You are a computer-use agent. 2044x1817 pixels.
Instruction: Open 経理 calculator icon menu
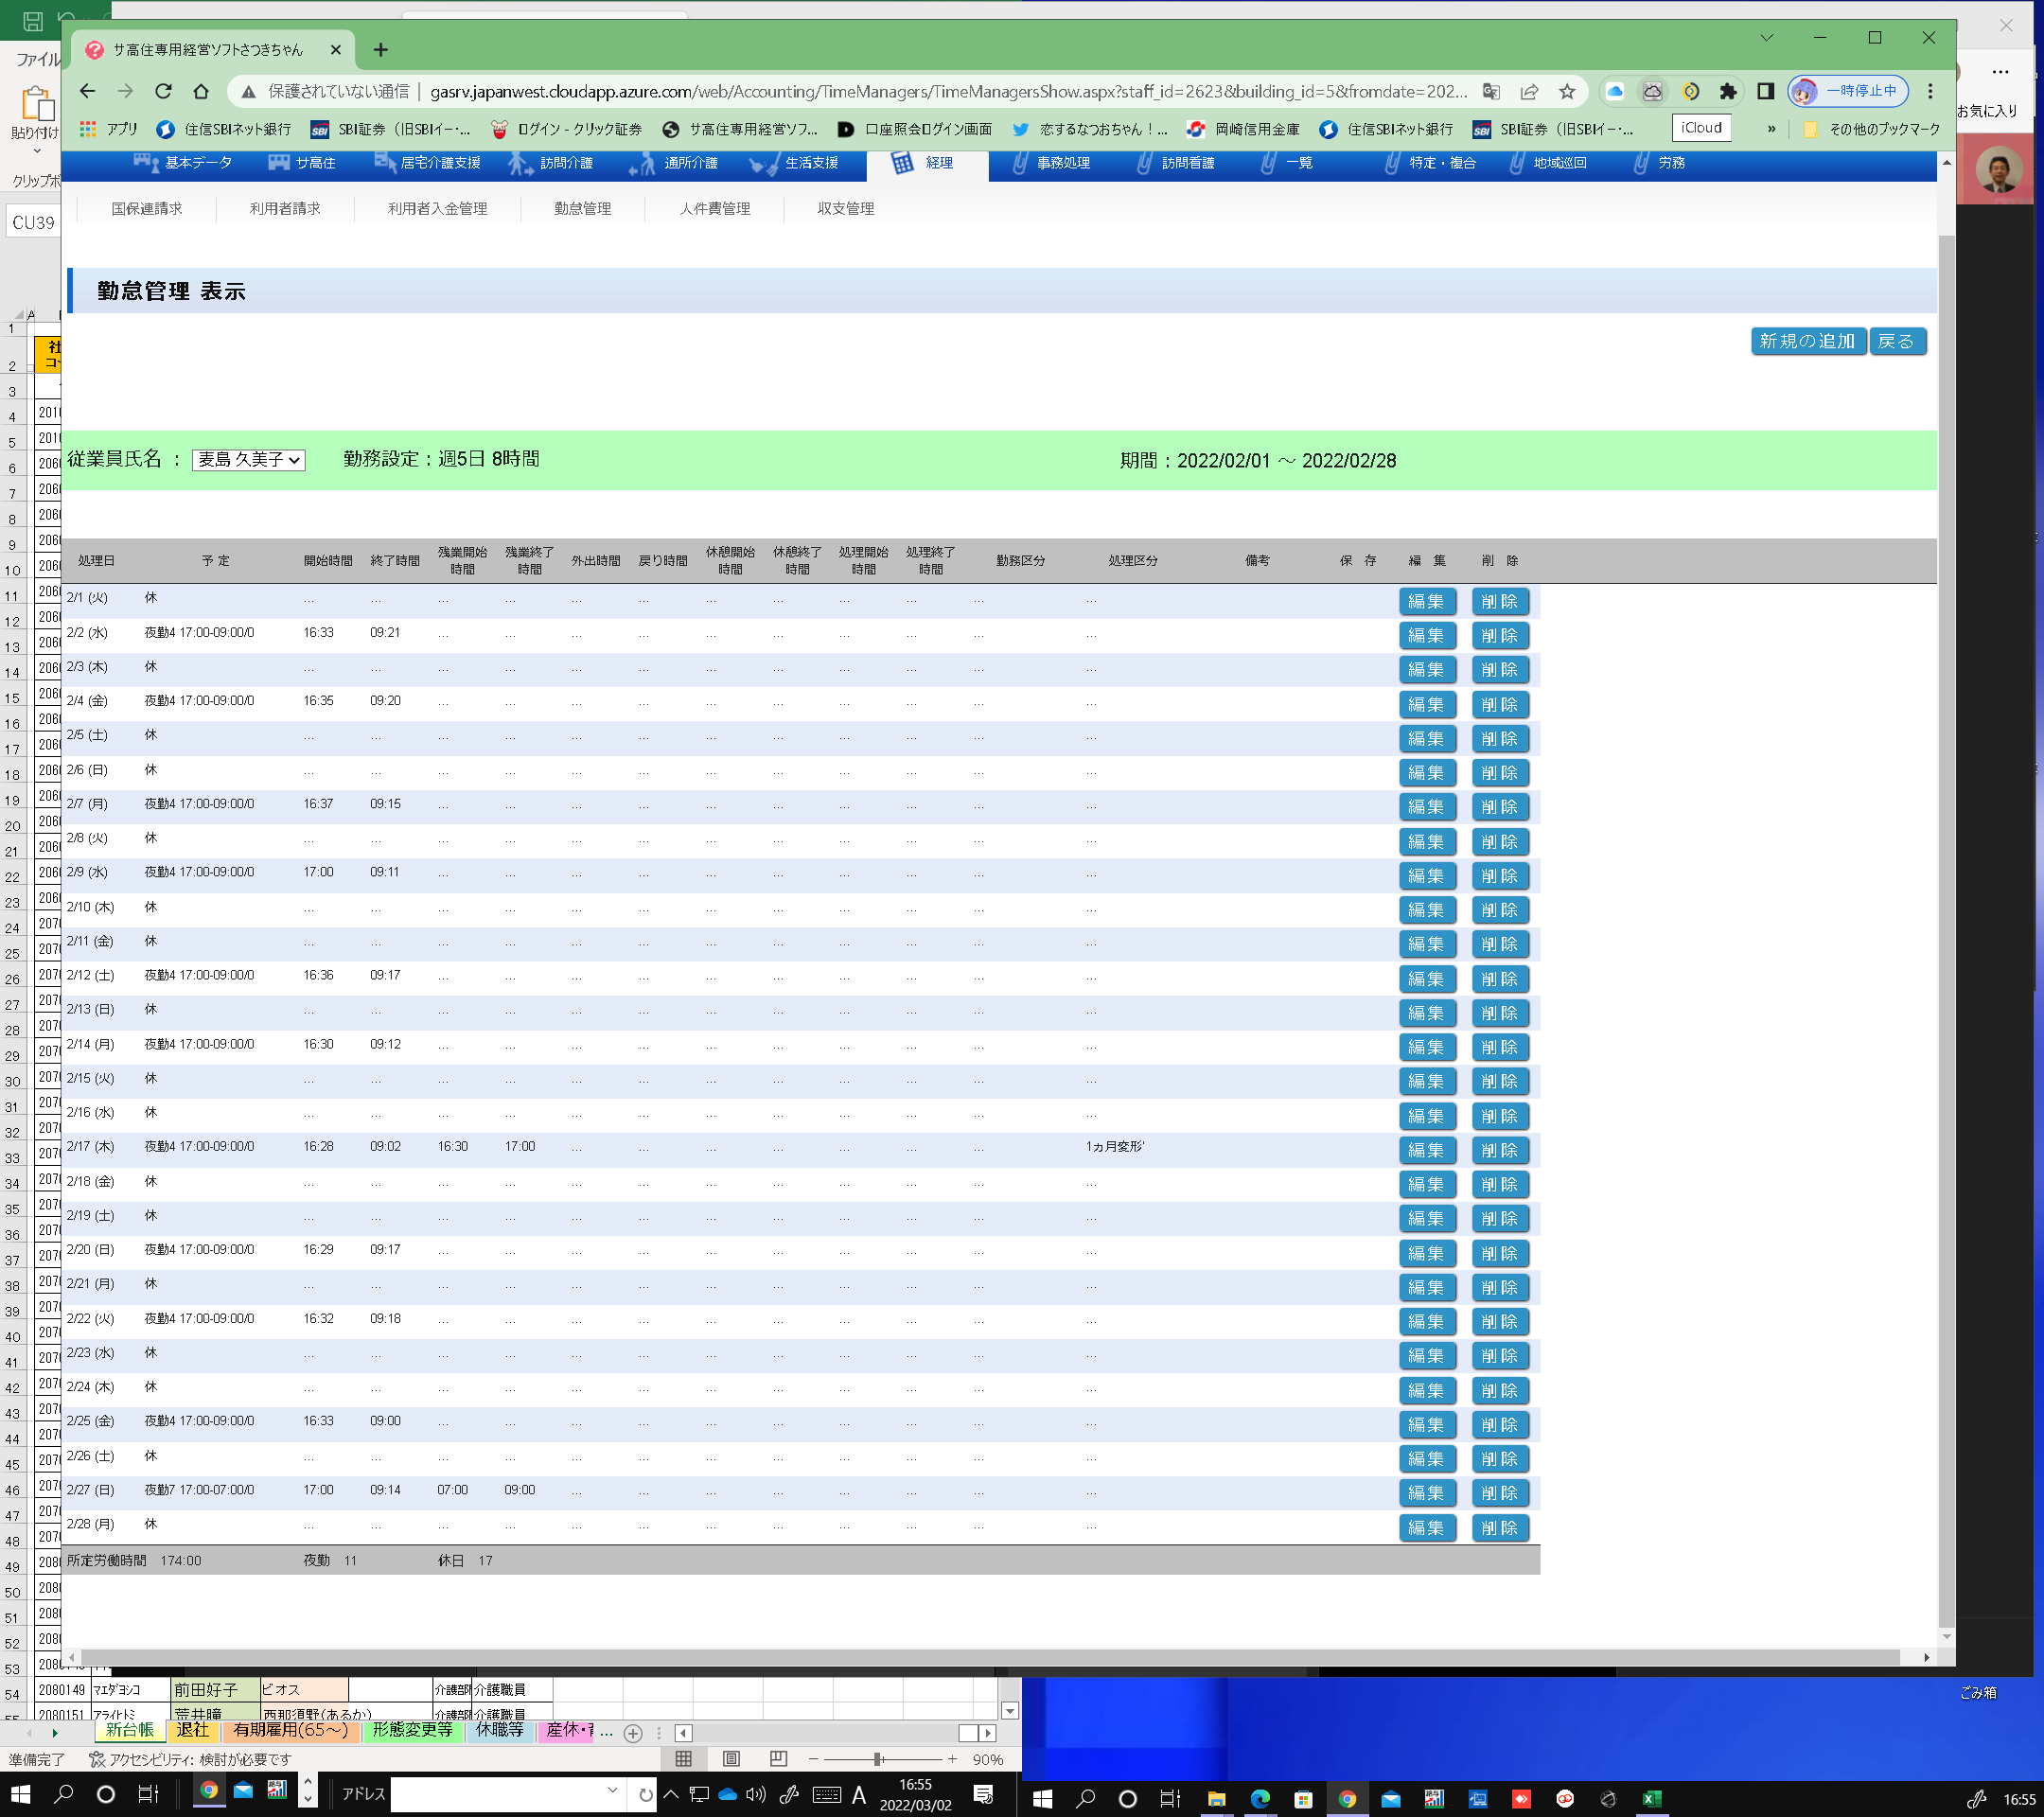coord(902,163)
